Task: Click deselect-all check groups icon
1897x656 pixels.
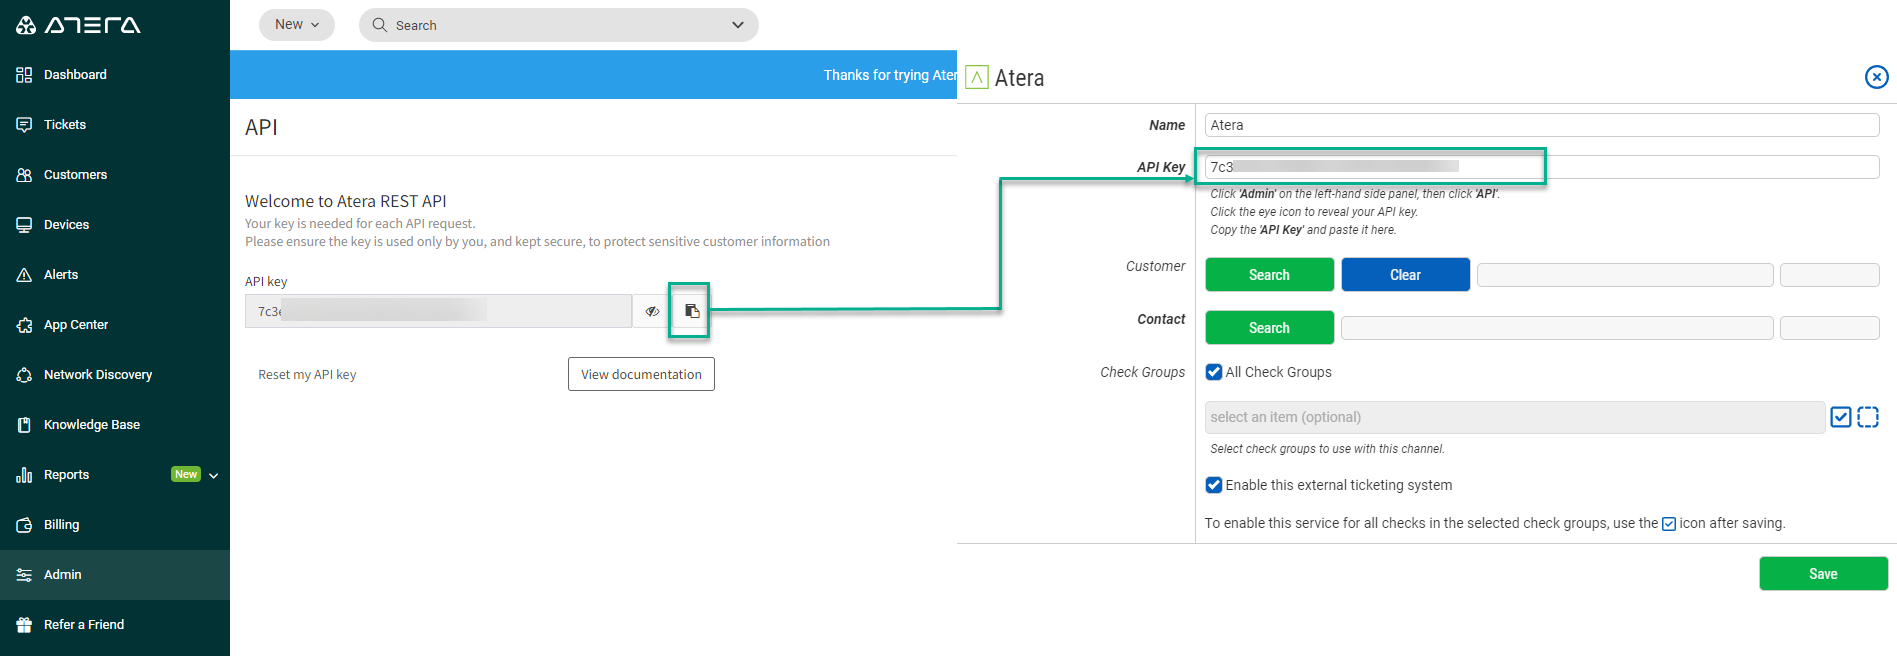Action: (1868, 417)
